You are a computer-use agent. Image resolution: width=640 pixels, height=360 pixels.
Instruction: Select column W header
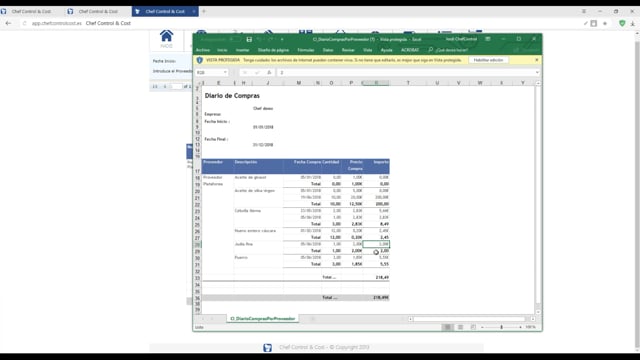(480, 83)
